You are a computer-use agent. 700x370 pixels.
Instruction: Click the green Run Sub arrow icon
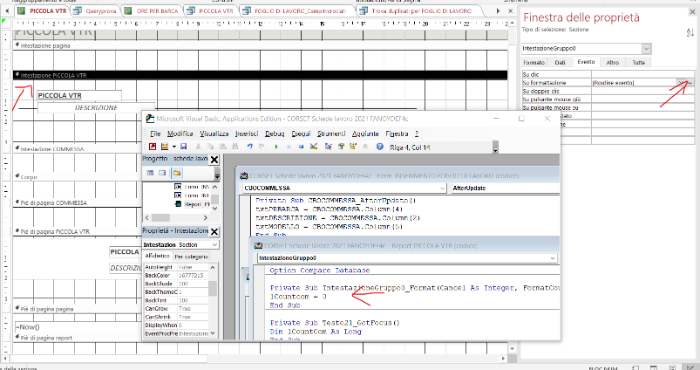pyautogui.click(x=276, y=146)
